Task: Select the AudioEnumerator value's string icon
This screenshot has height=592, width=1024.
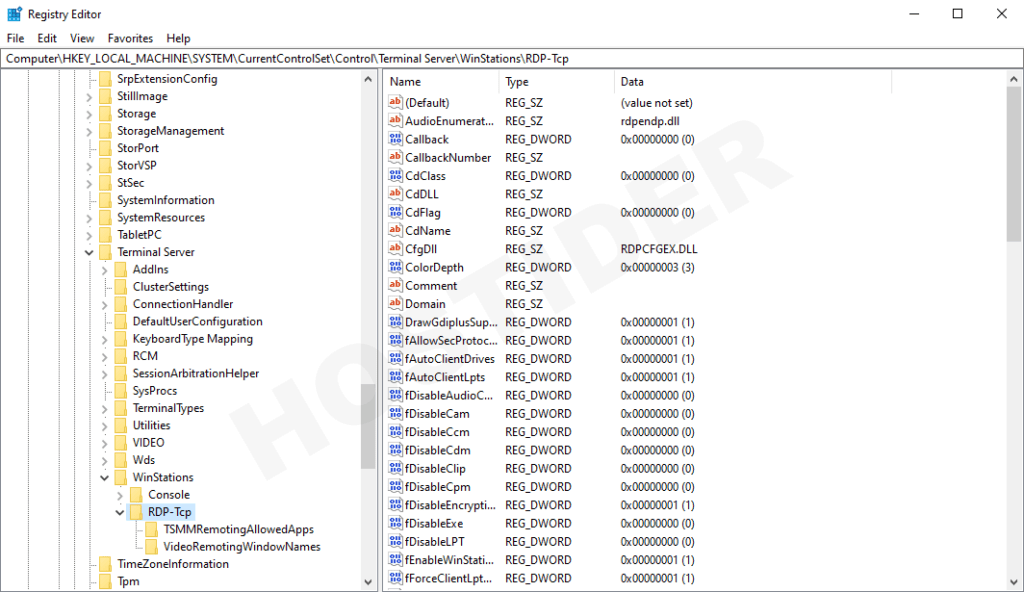Action: coord(395,121)
